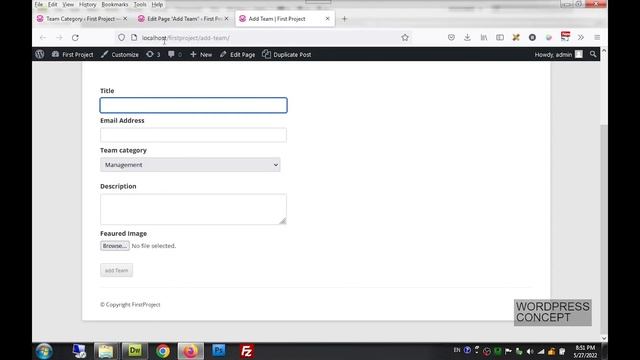Open the File menu

pos(39,4)
